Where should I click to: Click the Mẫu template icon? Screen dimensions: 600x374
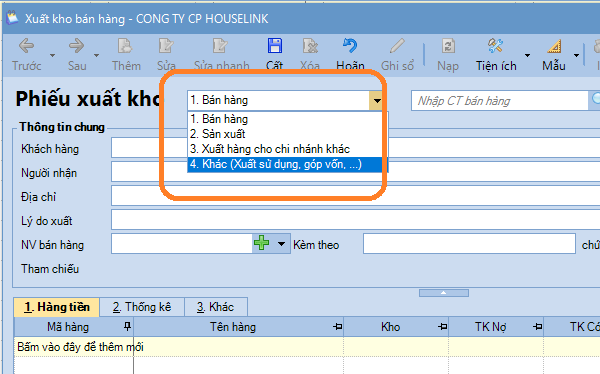pos(554,46)
